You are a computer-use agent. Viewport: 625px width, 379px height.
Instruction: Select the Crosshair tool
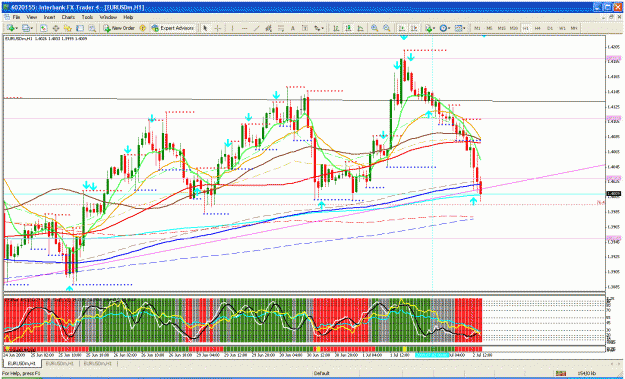[218, 28]
